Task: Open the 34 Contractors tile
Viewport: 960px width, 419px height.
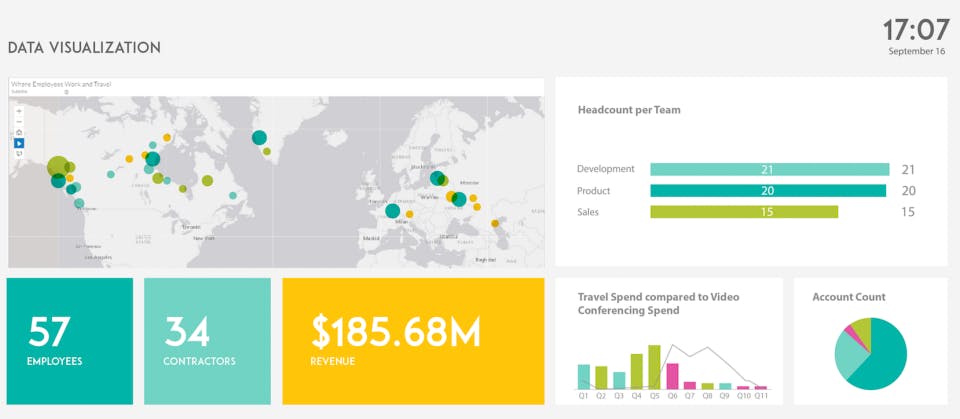Action: pos(207,341)
